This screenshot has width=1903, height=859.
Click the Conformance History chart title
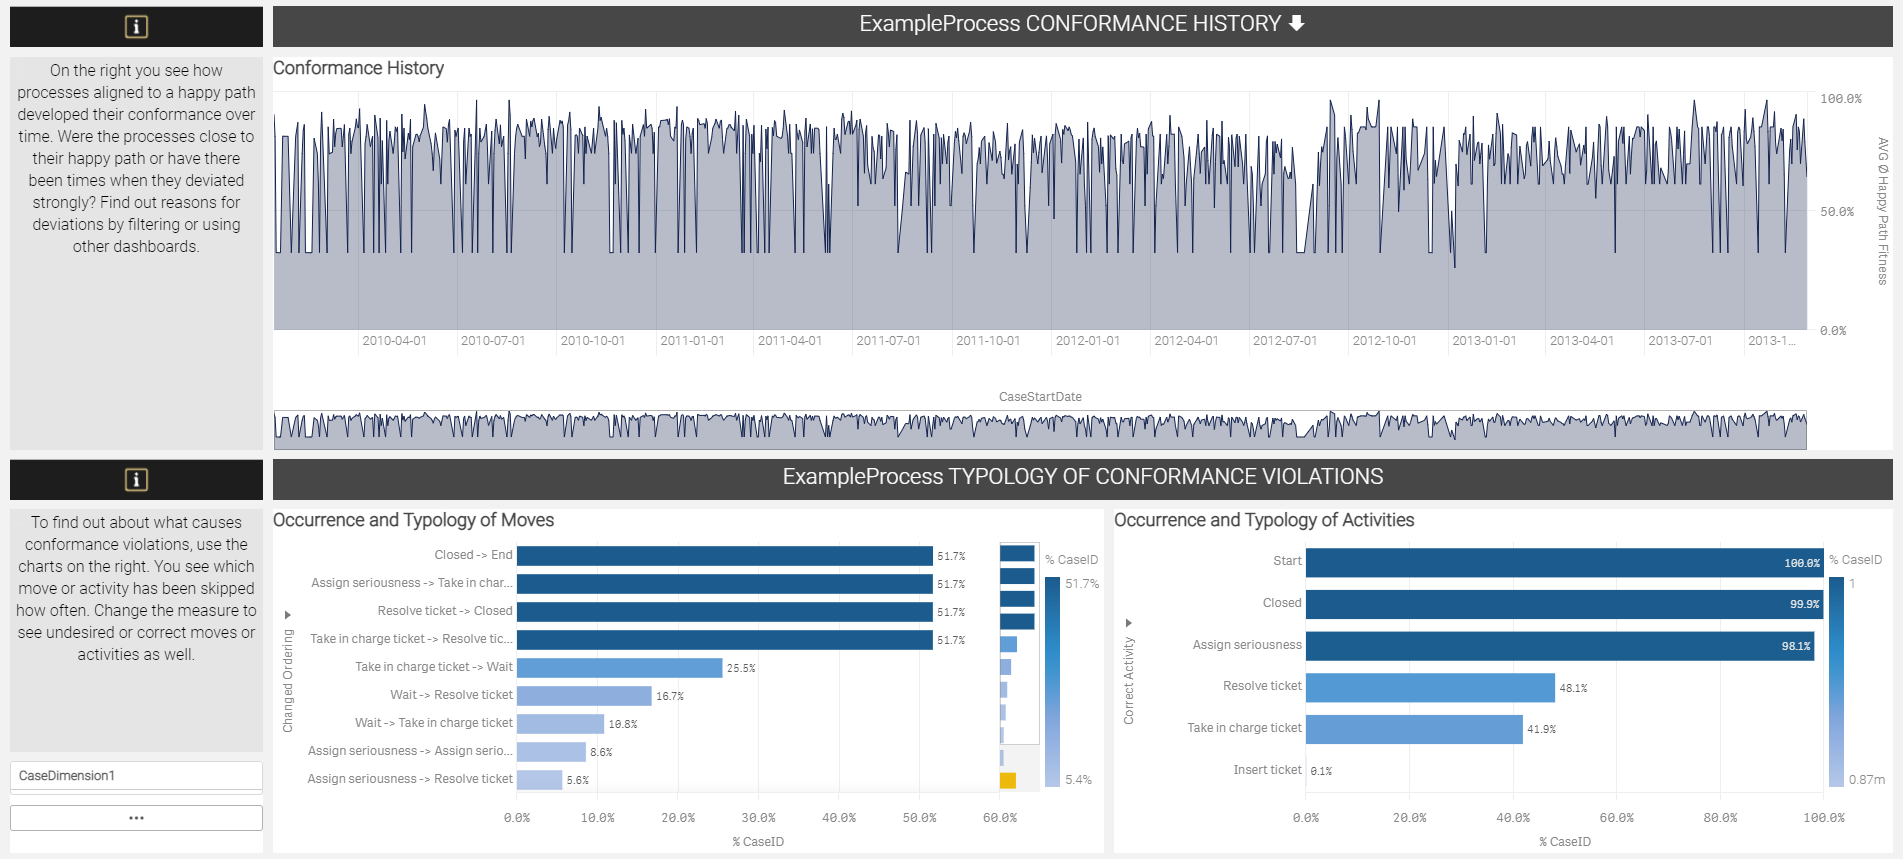tap(358, 68)
